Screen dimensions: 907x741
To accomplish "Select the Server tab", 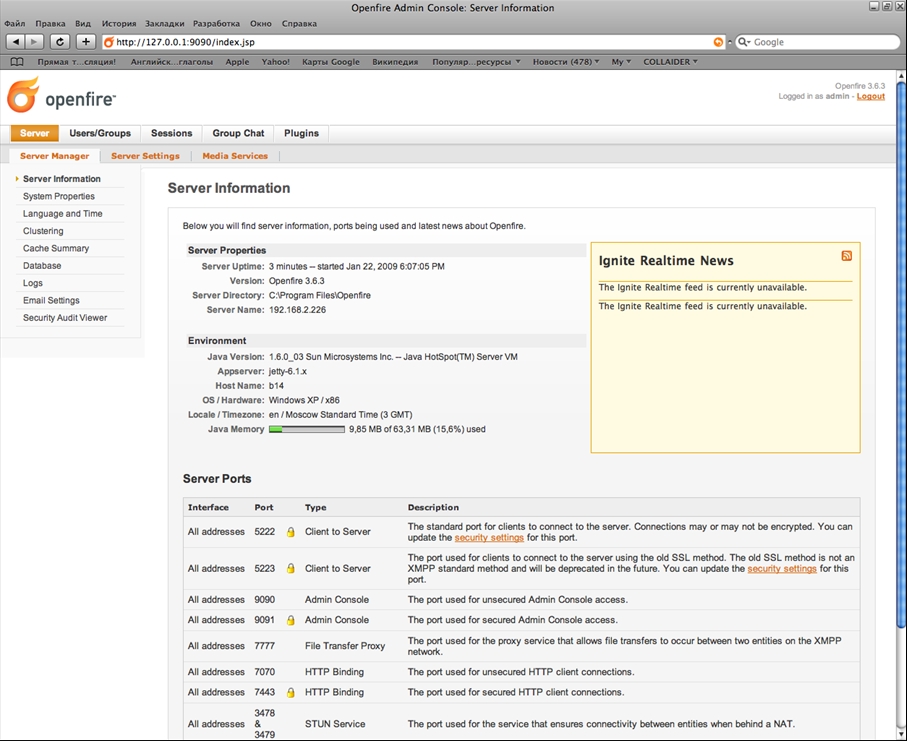I will pyautogui.click(x=35, y=133).
